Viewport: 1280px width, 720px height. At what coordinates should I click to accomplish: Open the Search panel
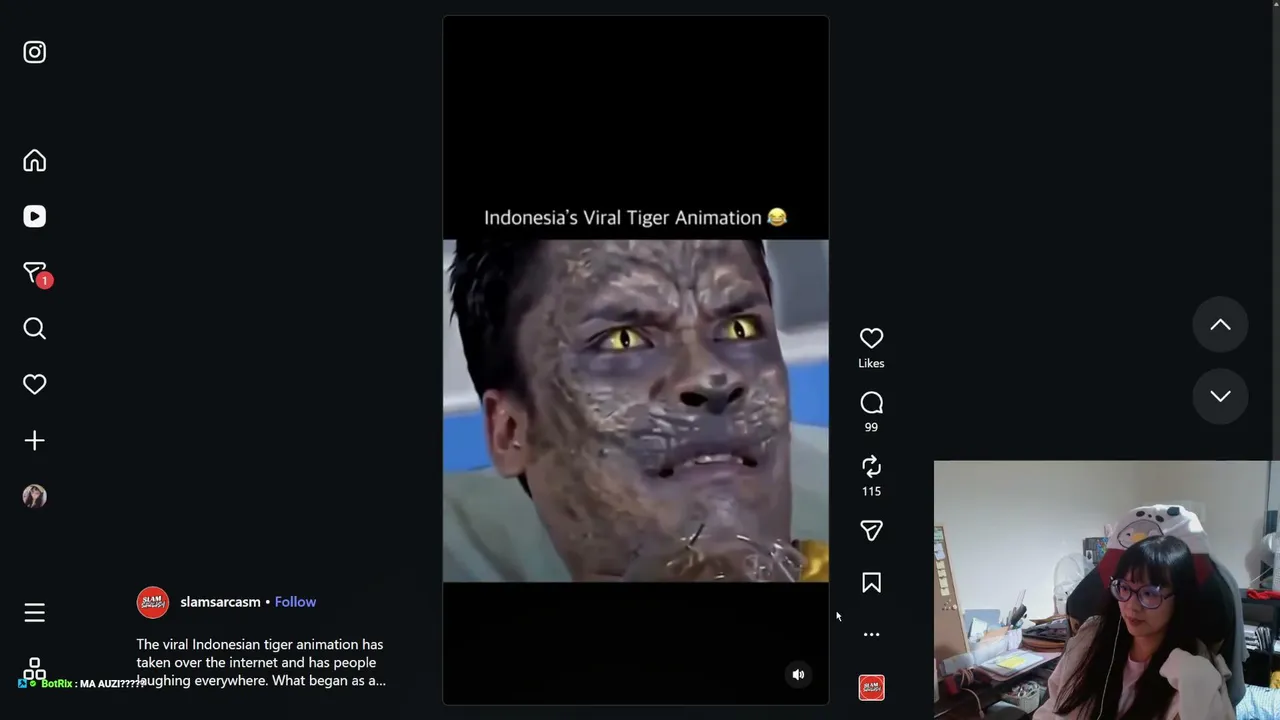(35, 329)
